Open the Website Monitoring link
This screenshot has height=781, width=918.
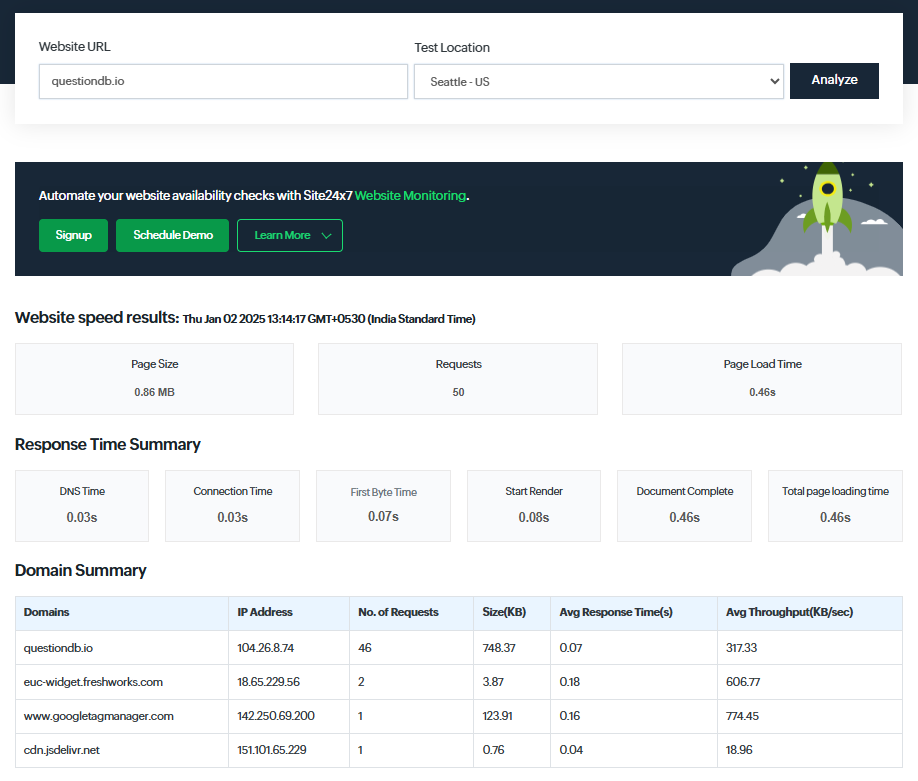[x=410, y=196]
